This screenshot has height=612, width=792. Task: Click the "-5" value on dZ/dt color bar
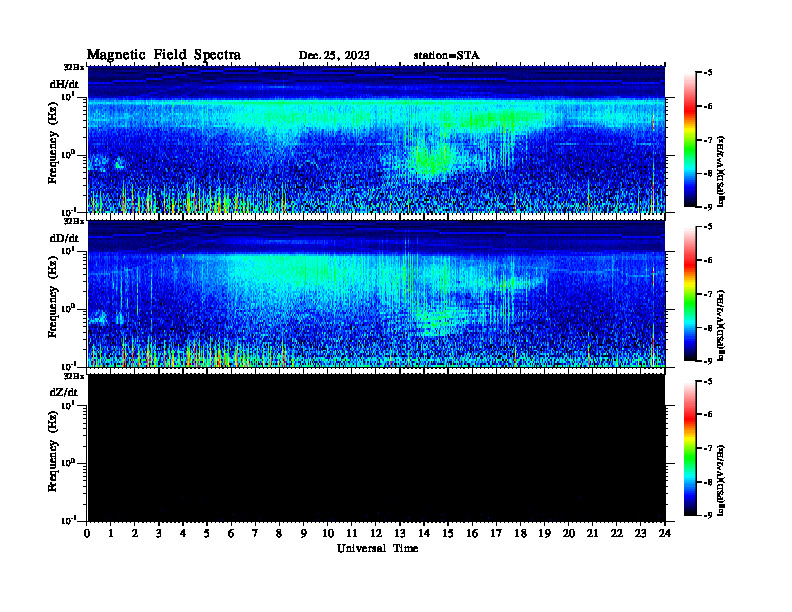[708, 381]
